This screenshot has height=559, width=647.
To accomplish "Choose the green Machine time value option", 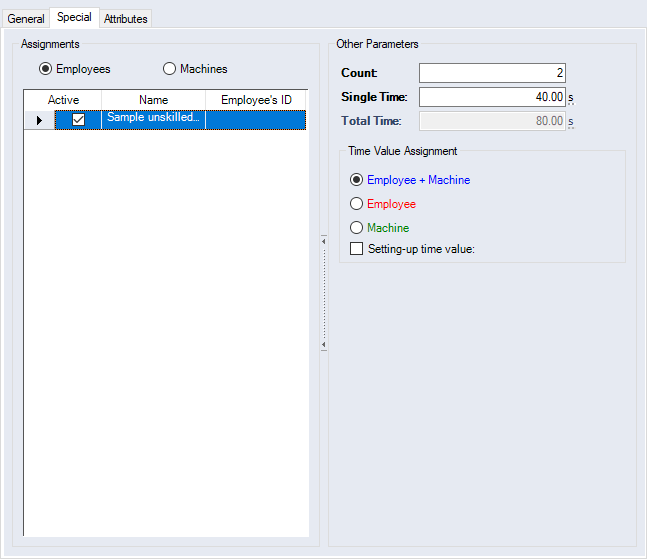I will point(357,228).
